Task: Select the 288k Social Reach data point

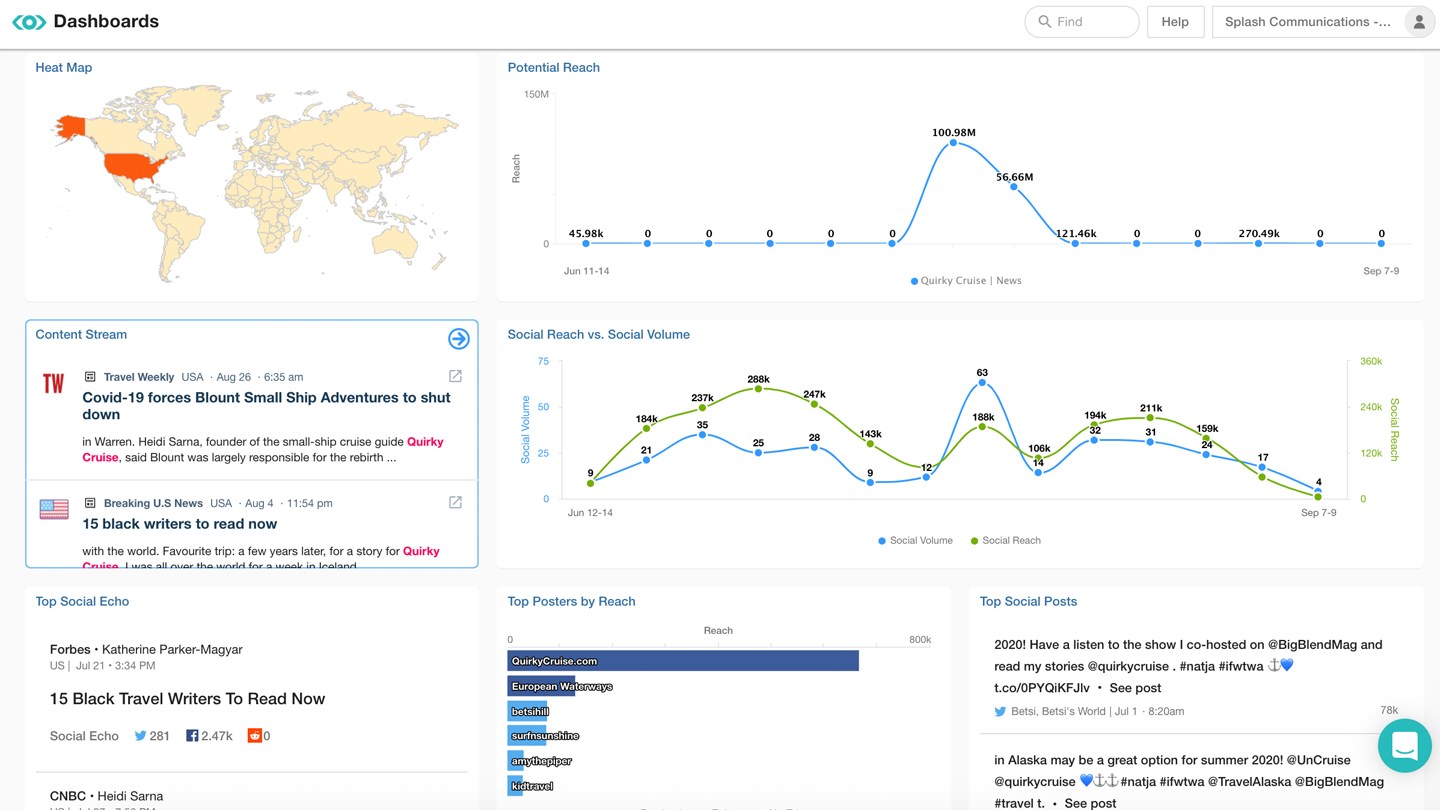Action: point(758,389)
